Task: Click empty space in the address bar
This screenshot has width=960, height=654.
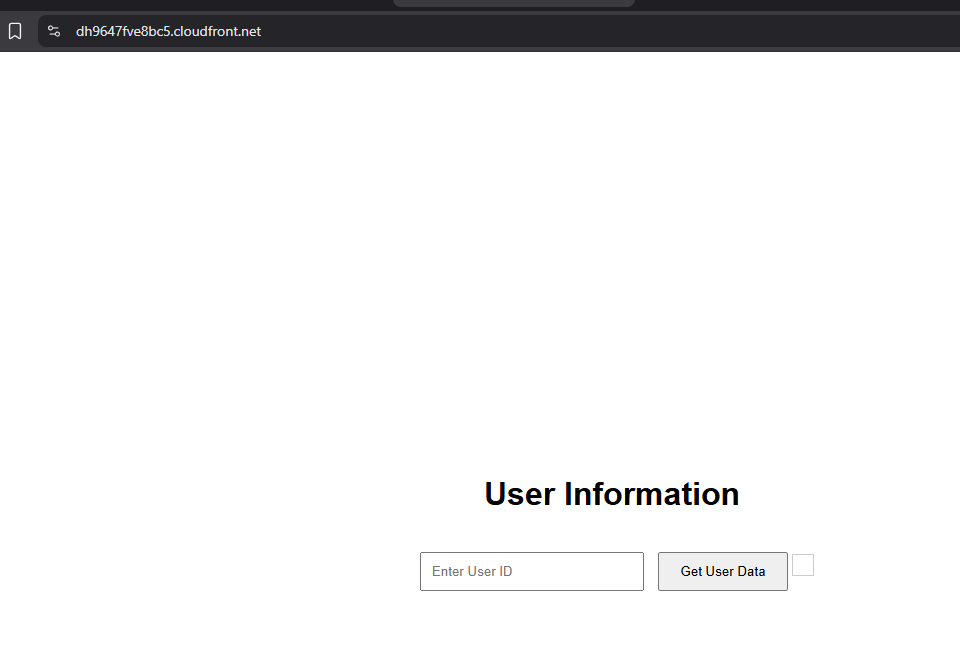Action: 600,31
